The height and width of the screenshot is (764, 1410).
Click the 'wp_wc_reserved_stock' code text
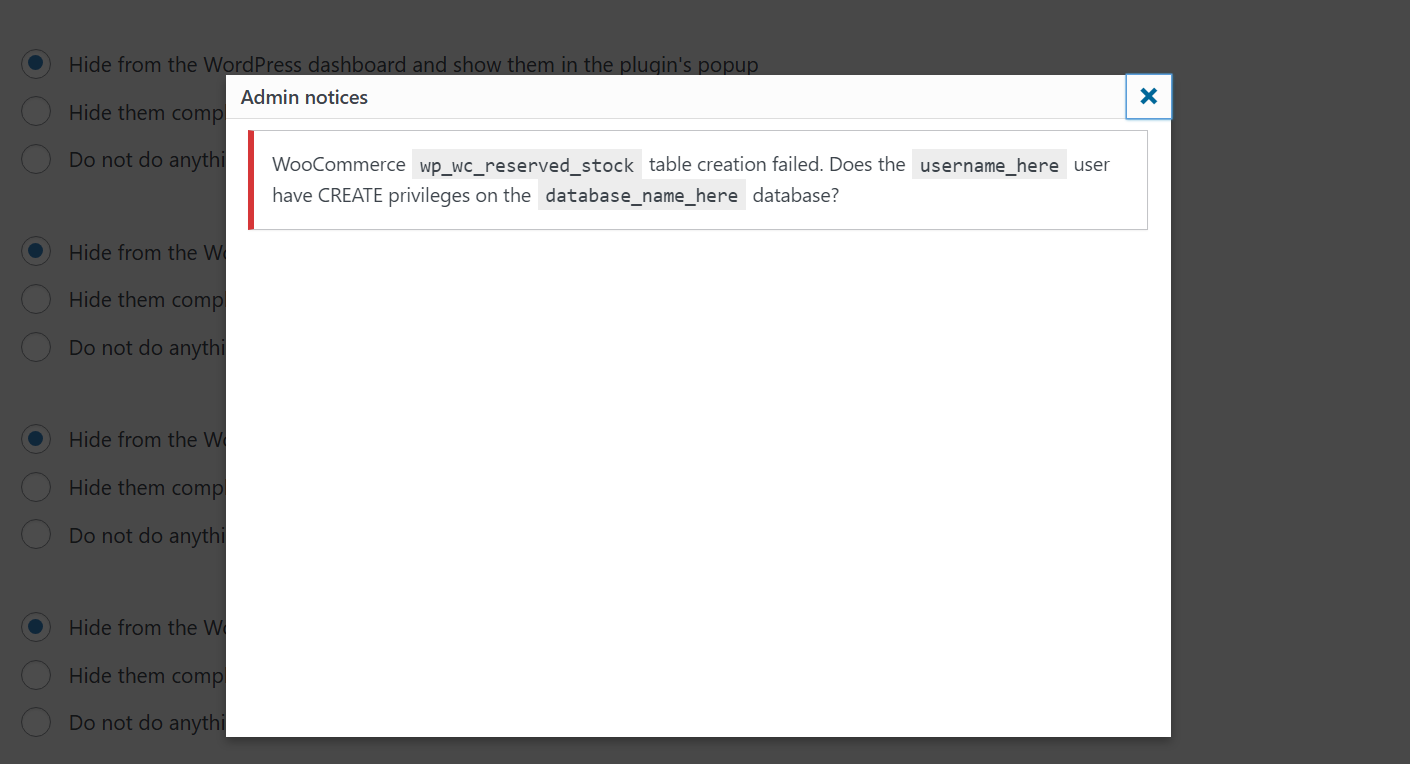point(527,165)
